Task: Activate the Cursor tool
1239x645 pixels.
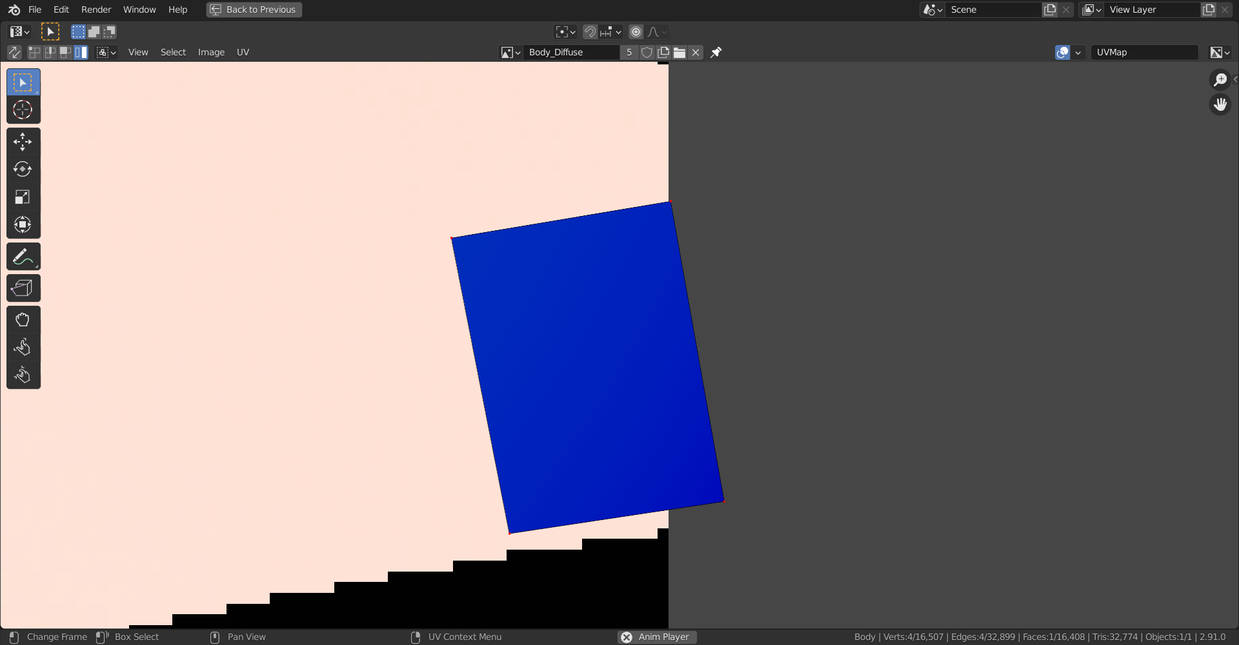Action: [23, 110]
